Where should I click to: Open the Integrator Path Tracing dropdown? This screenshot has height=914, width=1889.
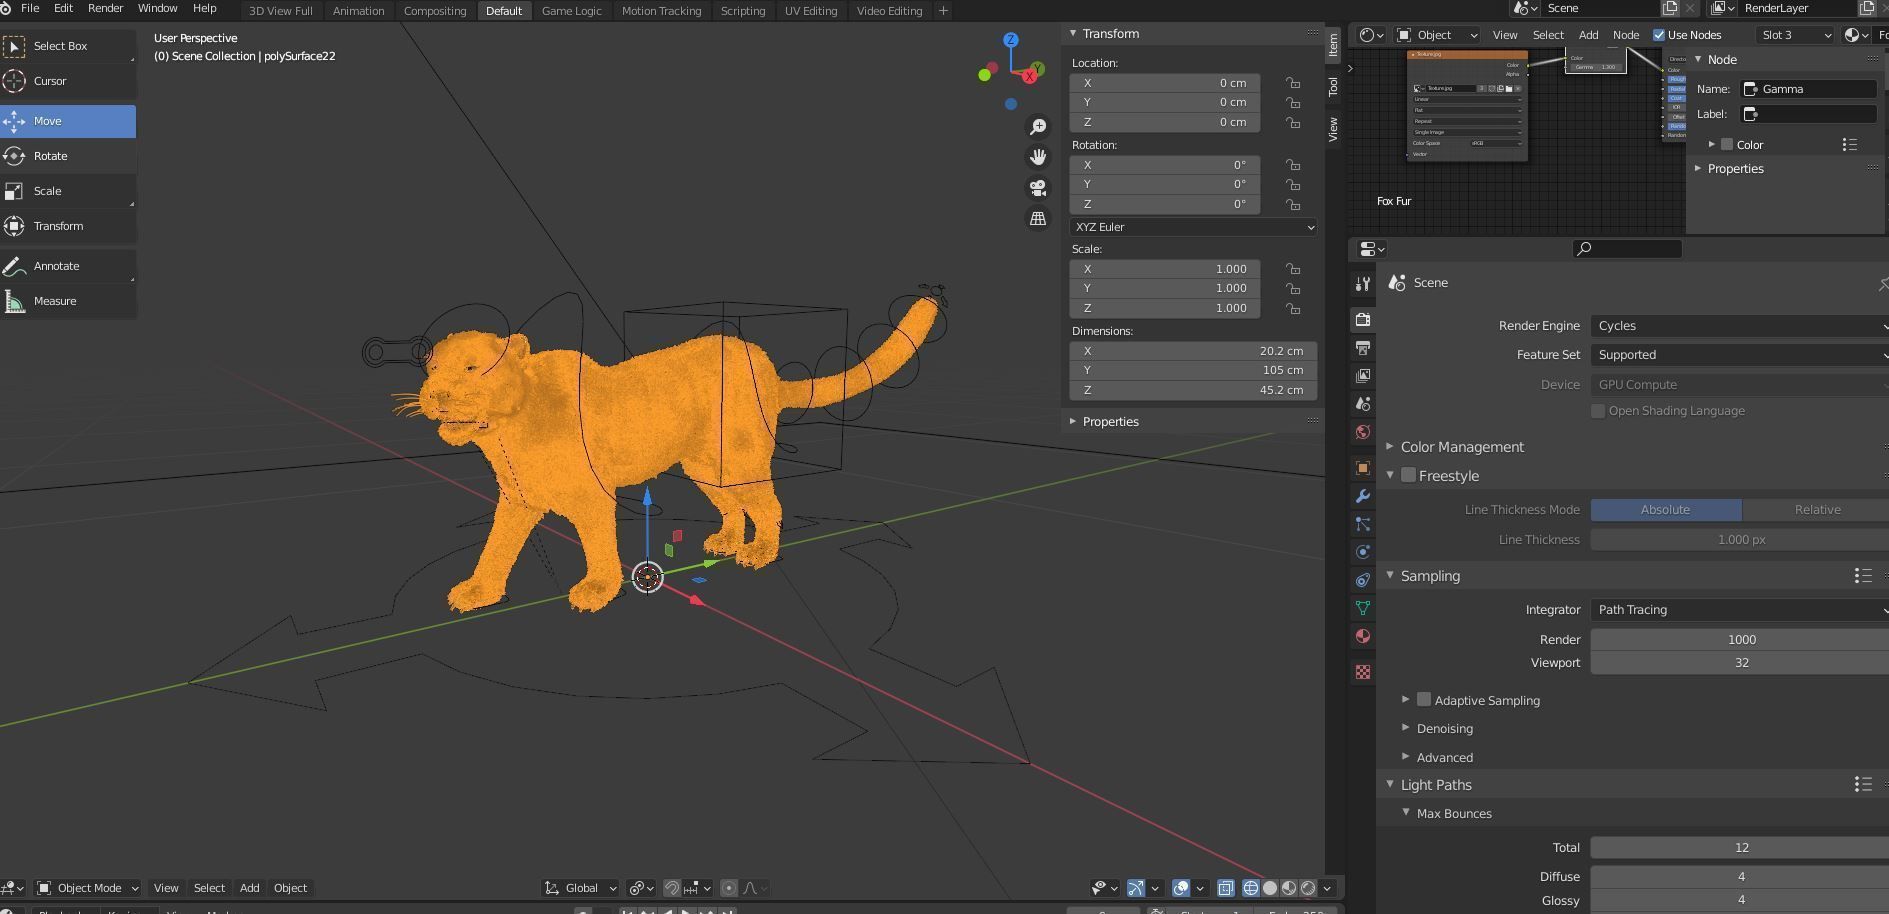(1739, 610)
